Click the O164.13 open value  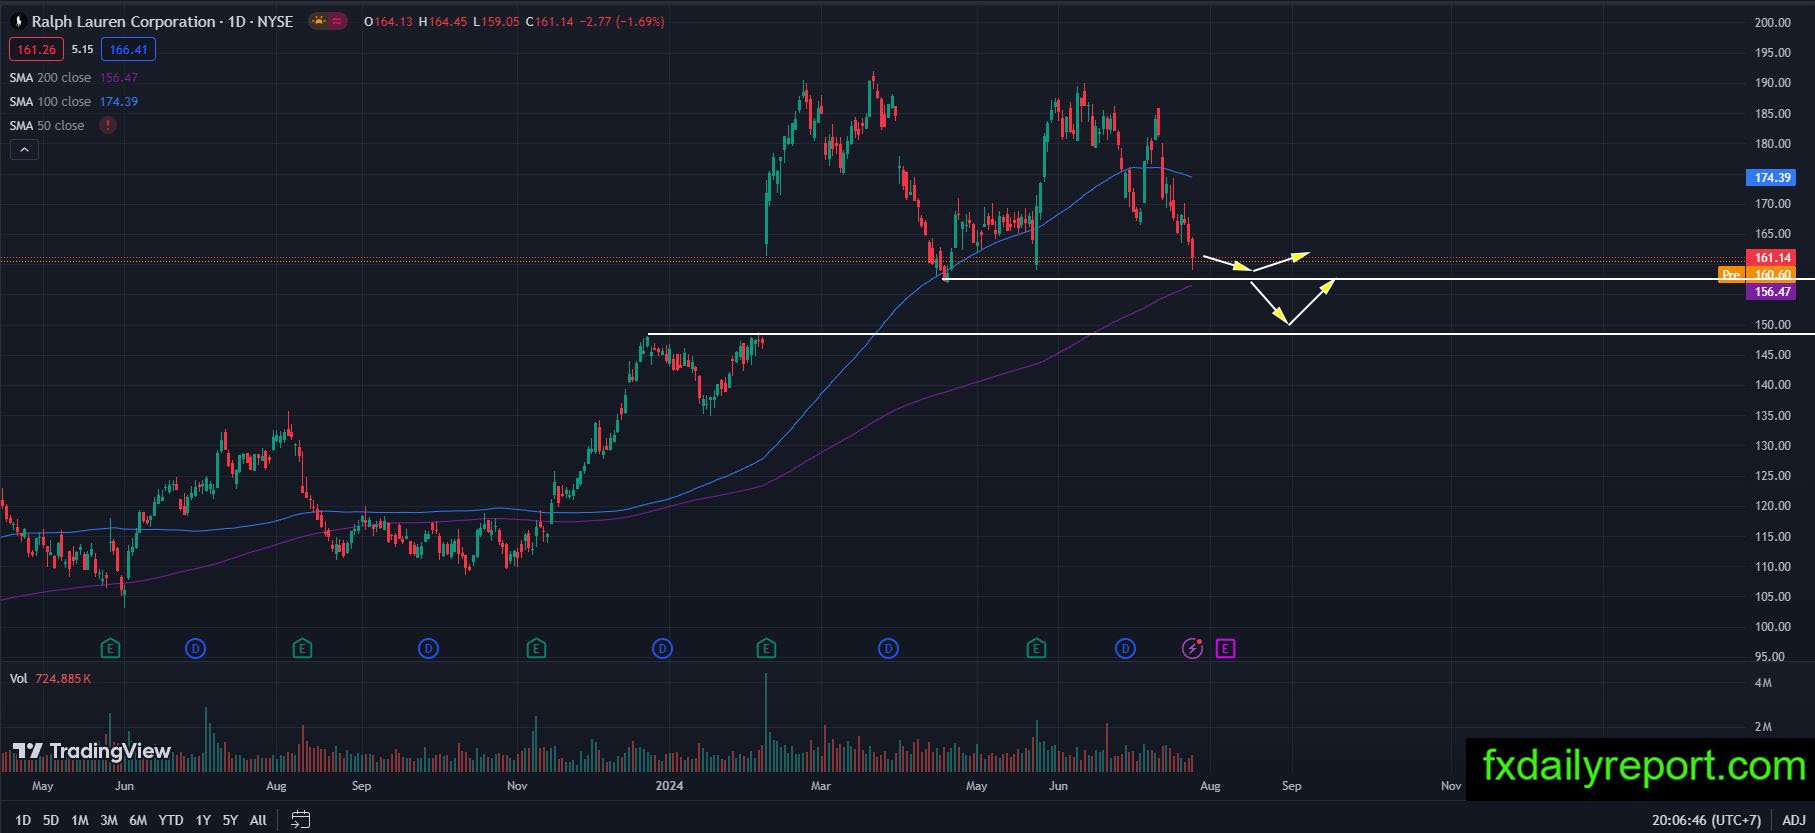click(x=388, y=21)
